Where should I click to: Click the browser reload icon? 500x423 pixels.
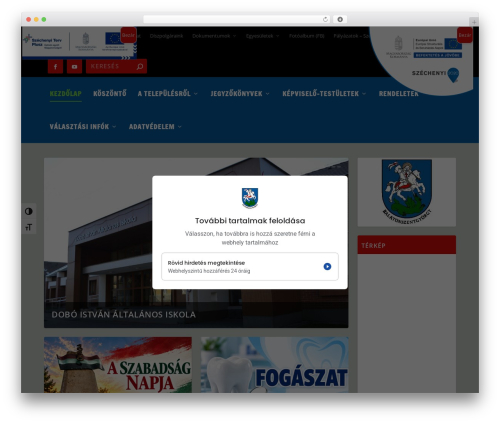click(325, 19)
